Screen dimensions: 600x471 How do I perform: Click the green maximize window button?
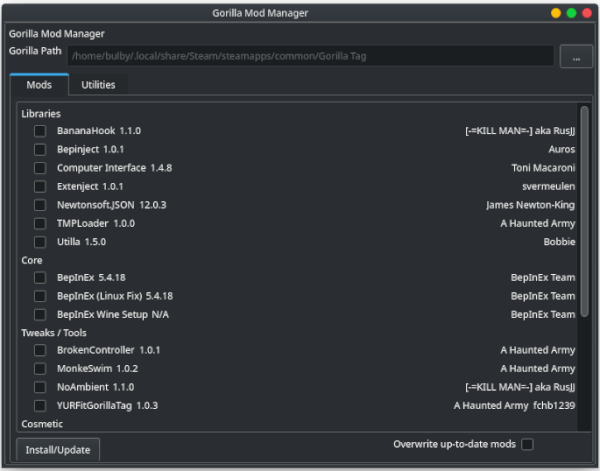click(x=571, y=13)
